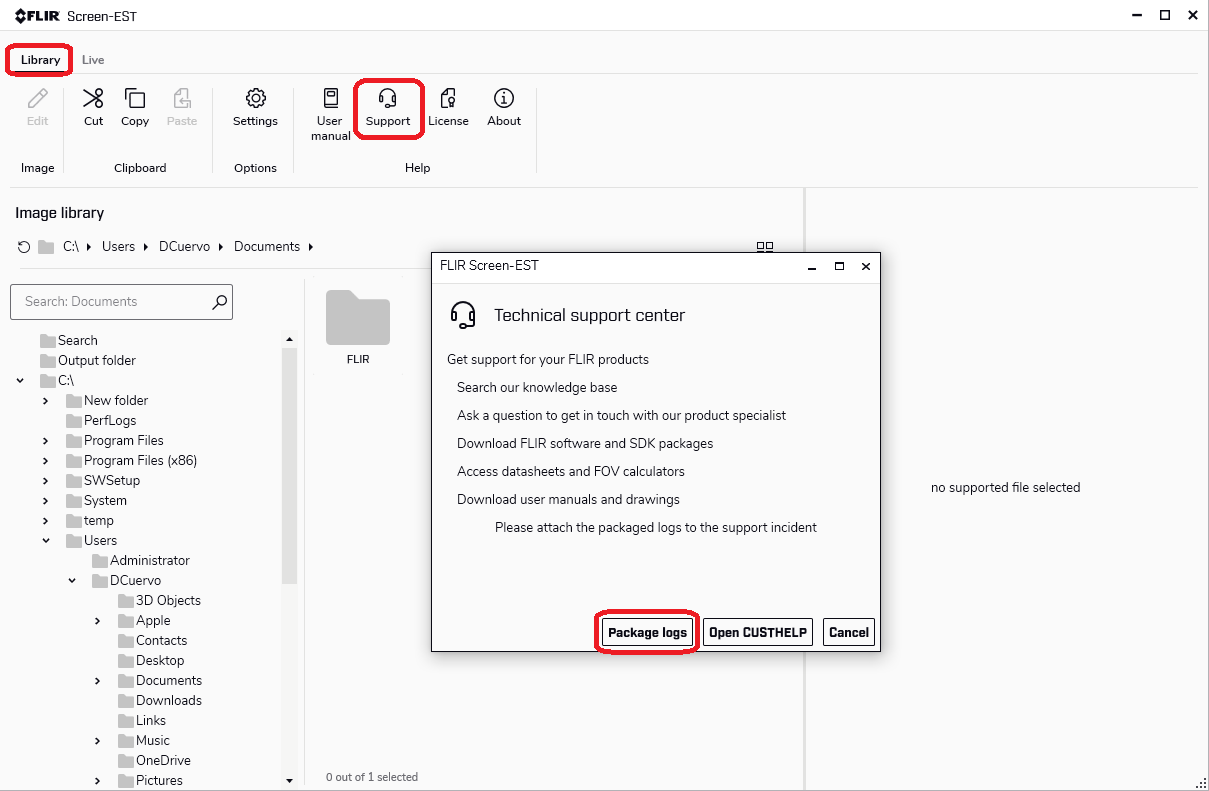1209x791 pixels.
Task: Expand the Music folder in tree
Action: (x=98, y=741)
